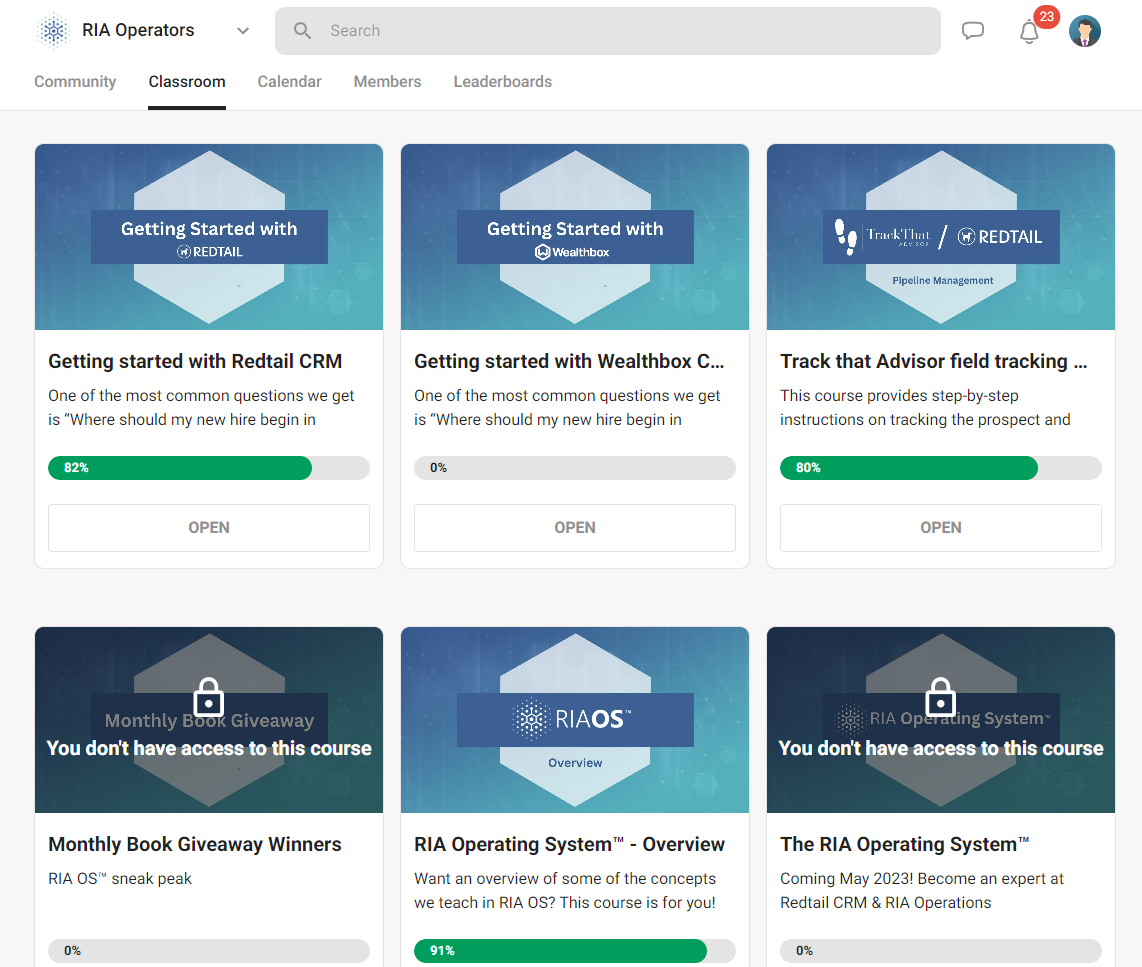Open your profile avatar
The image size is (1142, 967).
1084,30
